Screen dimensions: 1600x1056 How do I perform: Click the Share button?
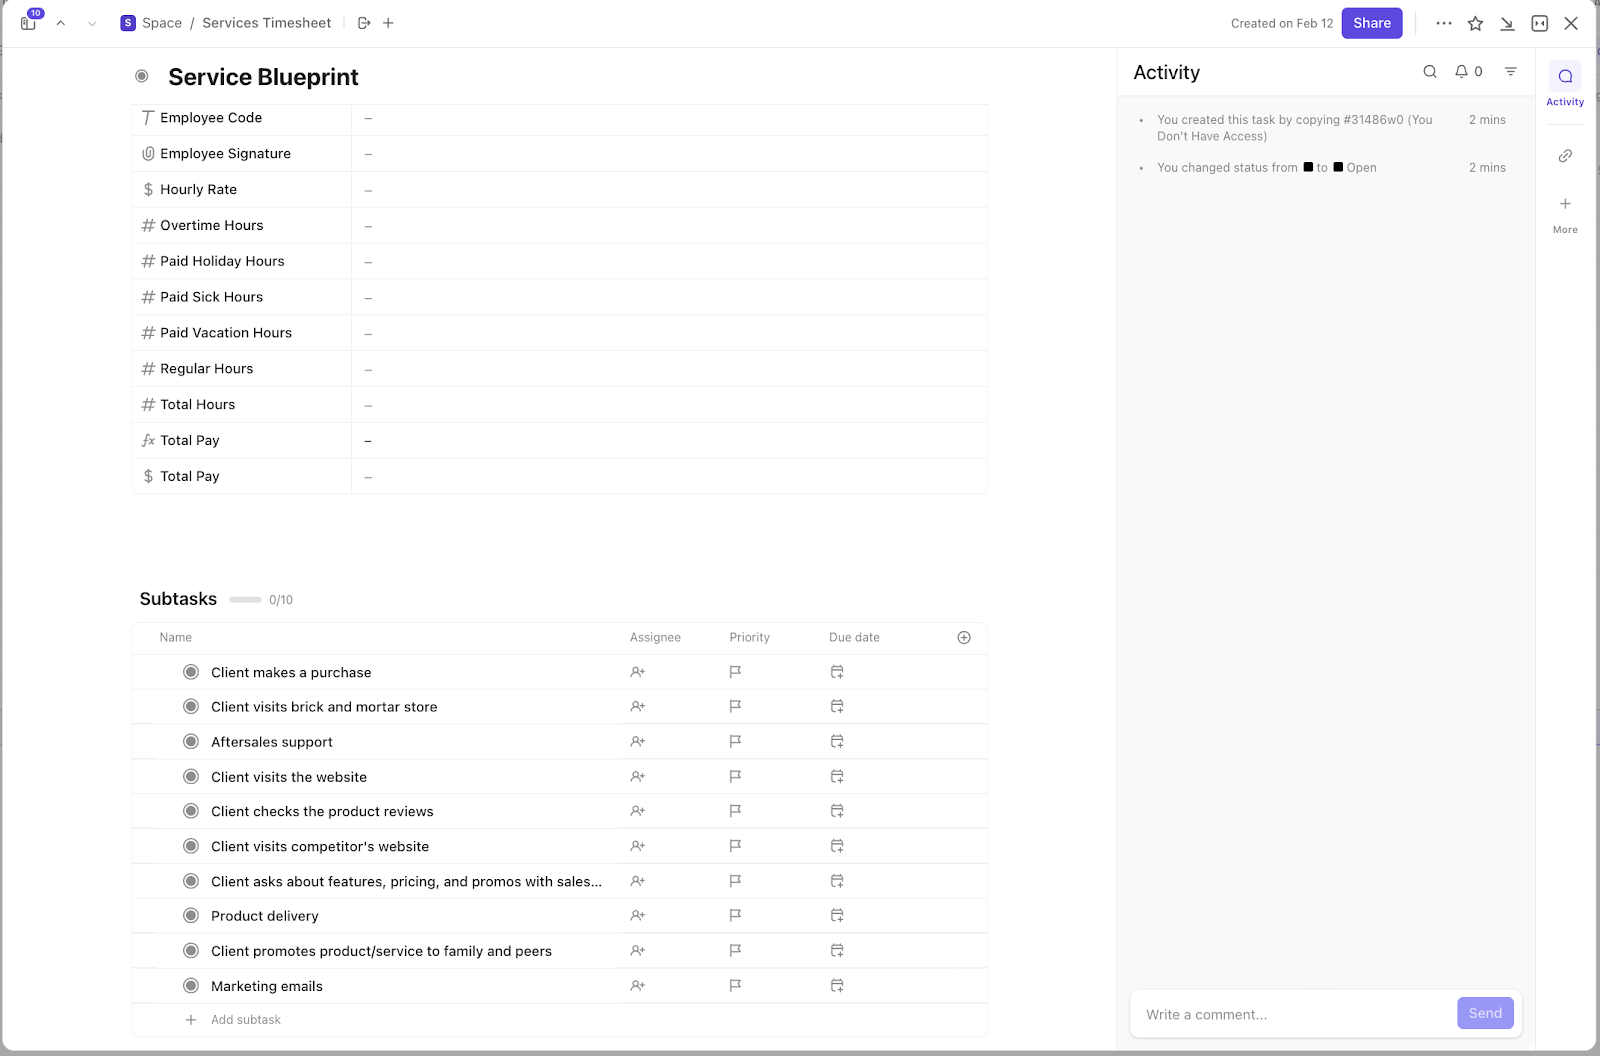pos(1371,23)
